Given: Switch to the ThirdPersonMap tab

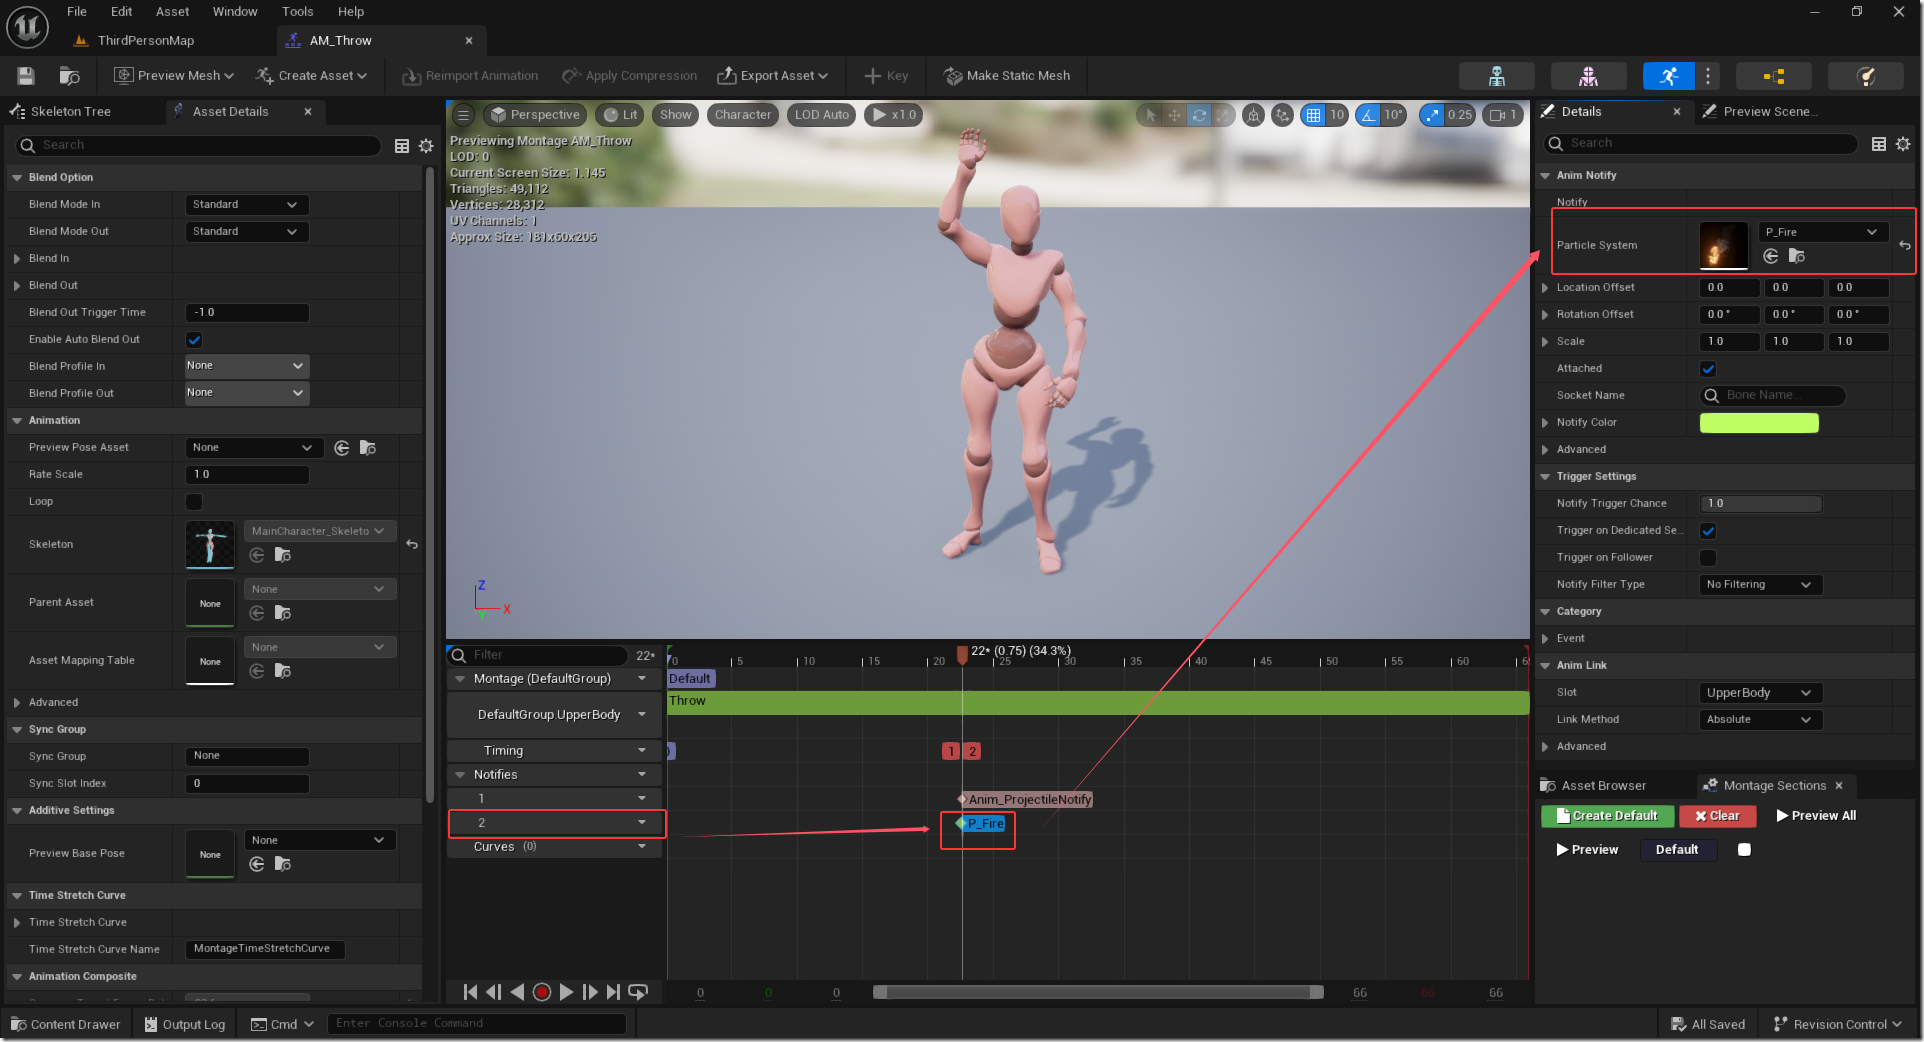Looking at the screenshot, I should (x=146, y=41).
